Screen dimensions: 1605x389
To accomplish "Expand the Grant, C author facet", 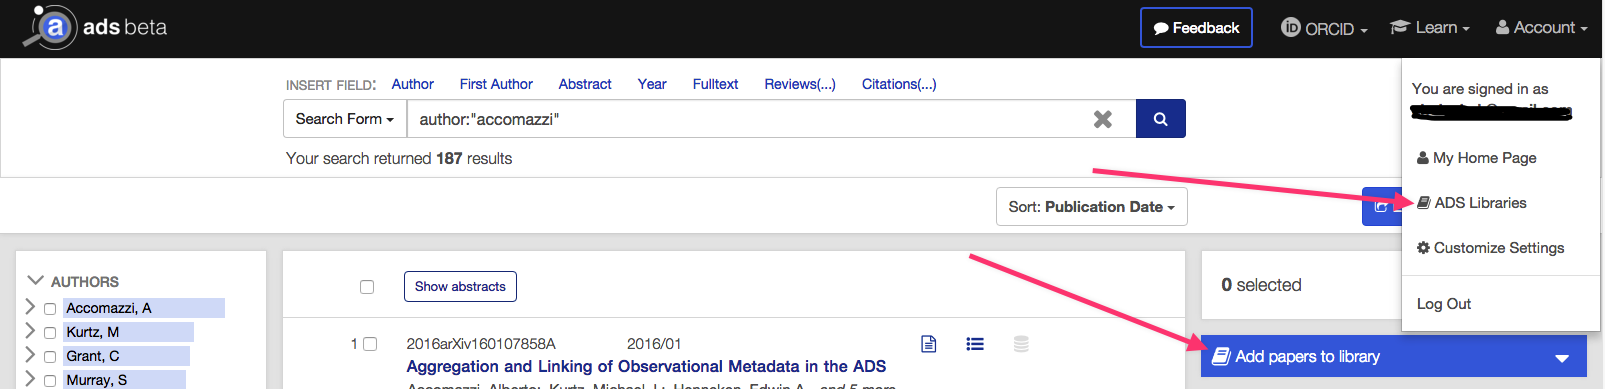I will pos(30,355).
